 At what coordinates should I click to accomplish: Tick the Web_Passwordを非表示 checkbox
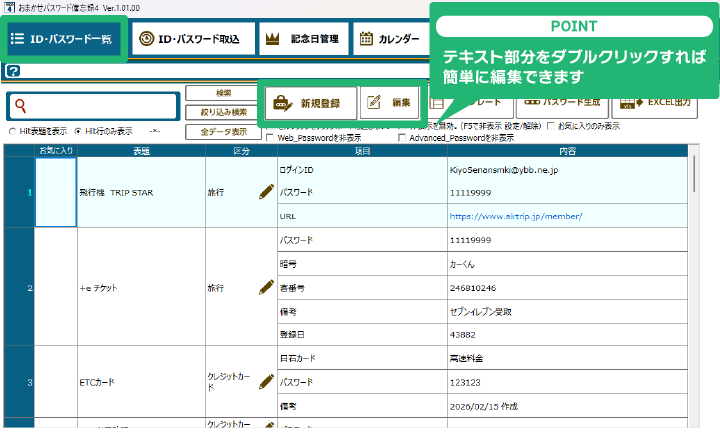tap(270, 138)
